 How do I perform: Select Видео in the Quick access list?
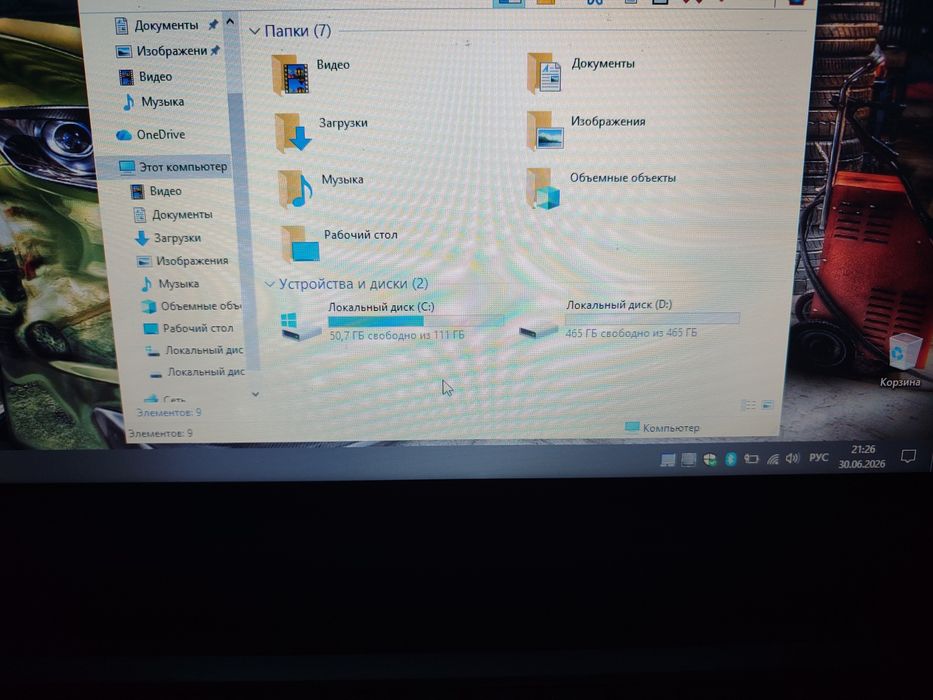tap(146, 77)
